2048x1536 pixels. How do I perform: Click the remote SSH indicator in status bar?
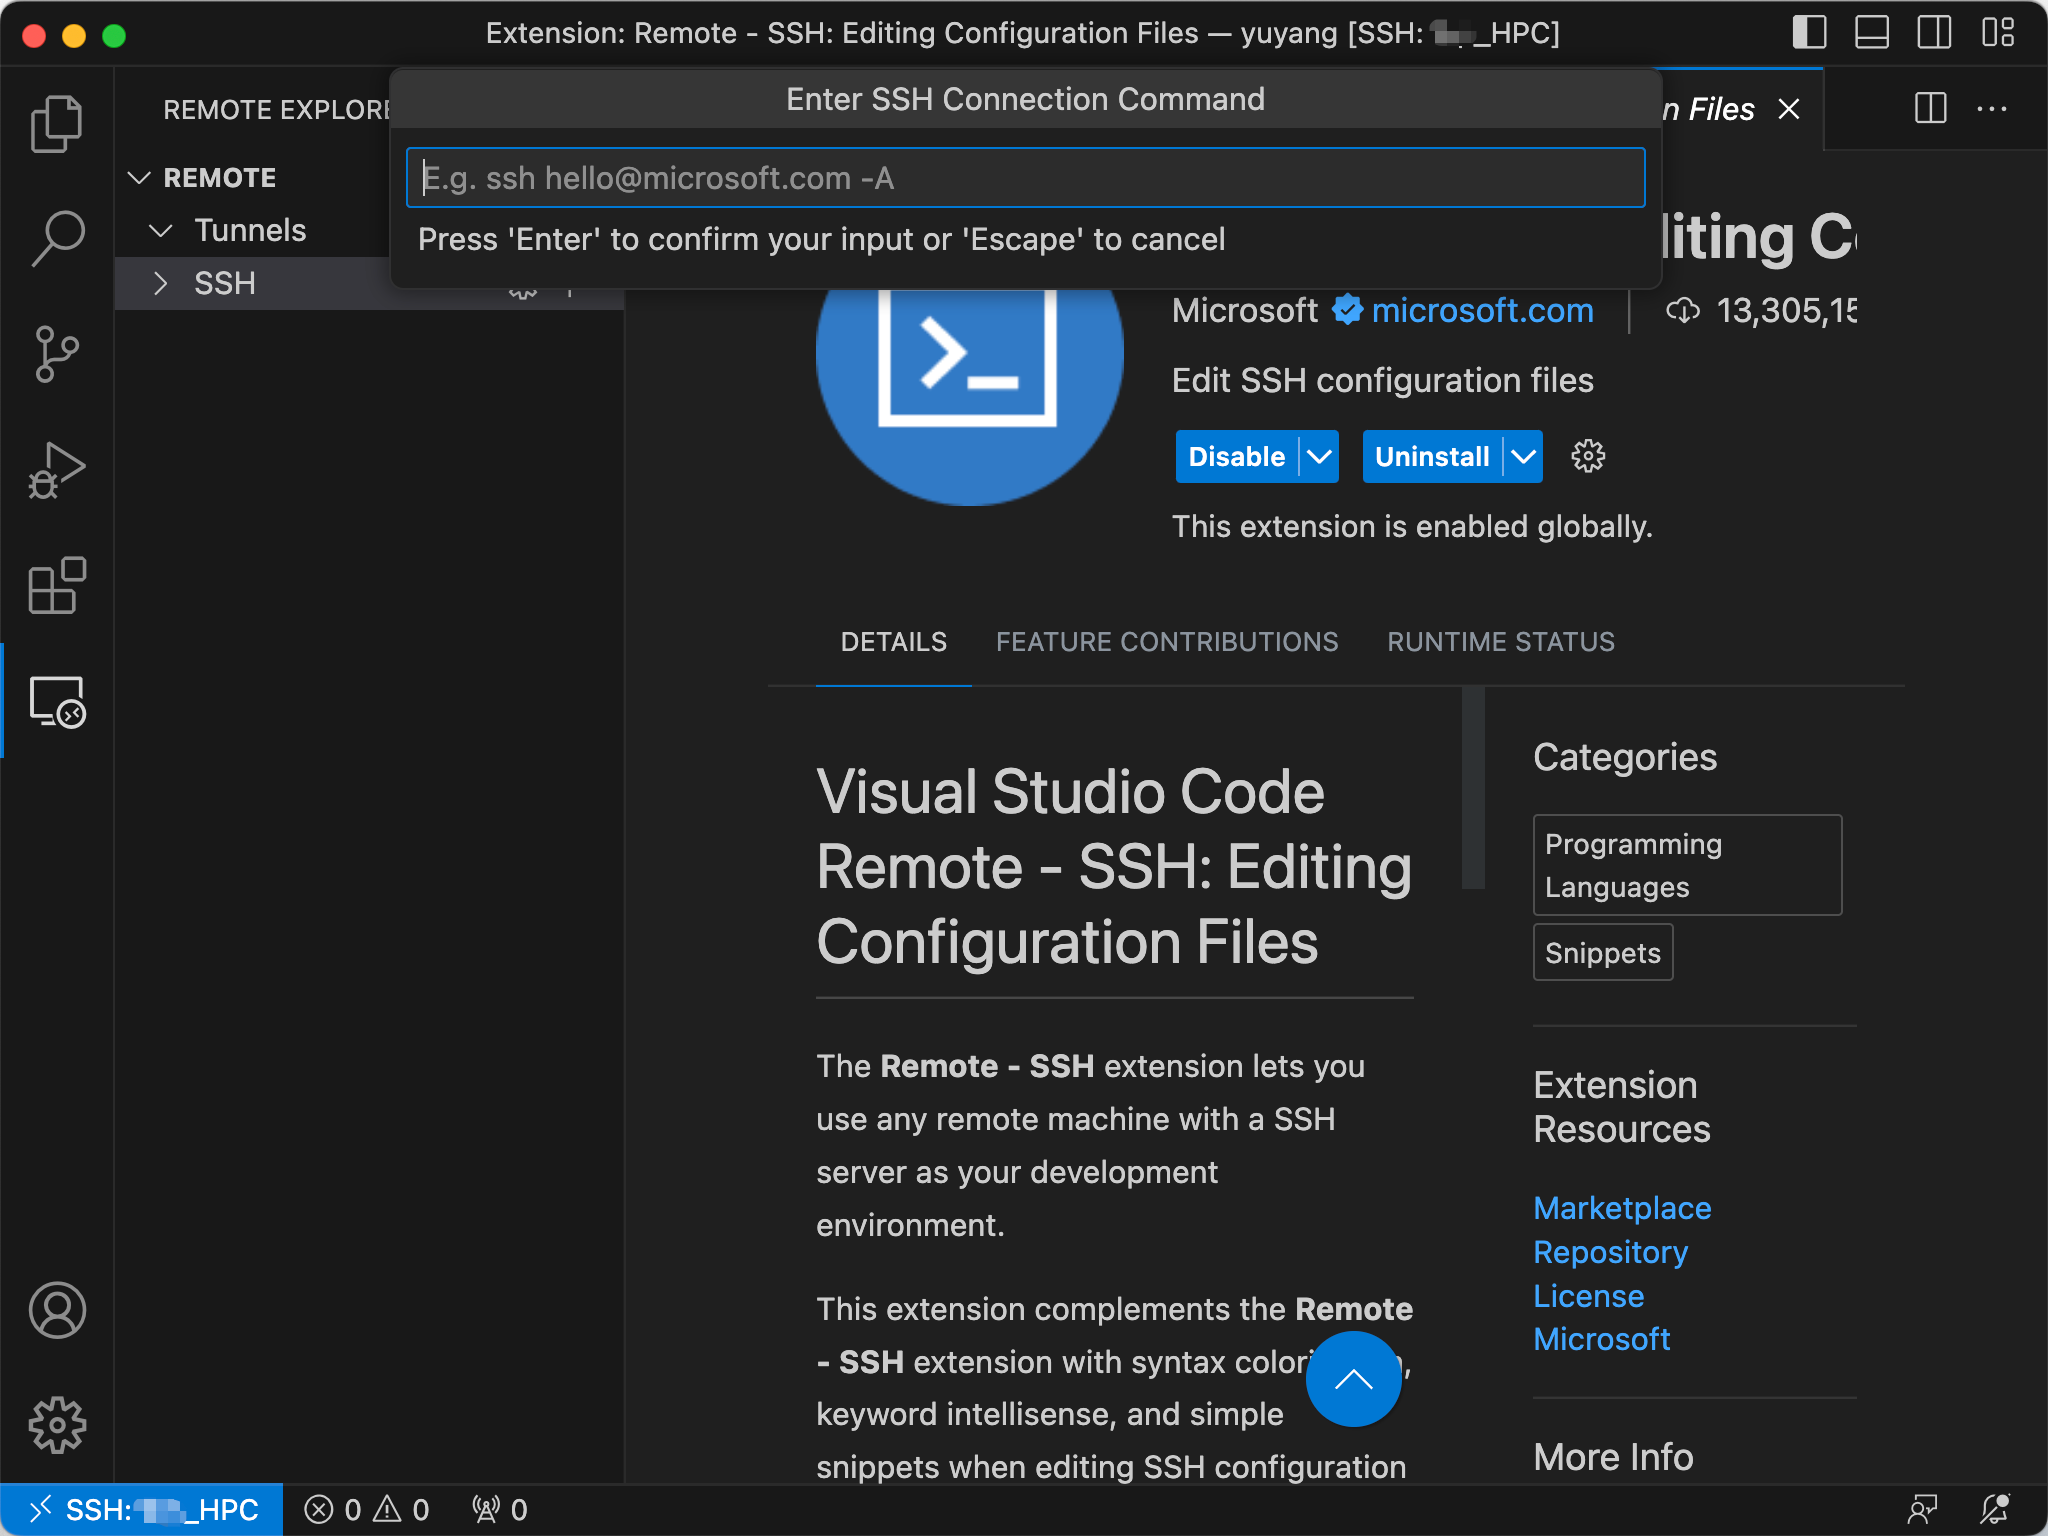(142, 1510)
